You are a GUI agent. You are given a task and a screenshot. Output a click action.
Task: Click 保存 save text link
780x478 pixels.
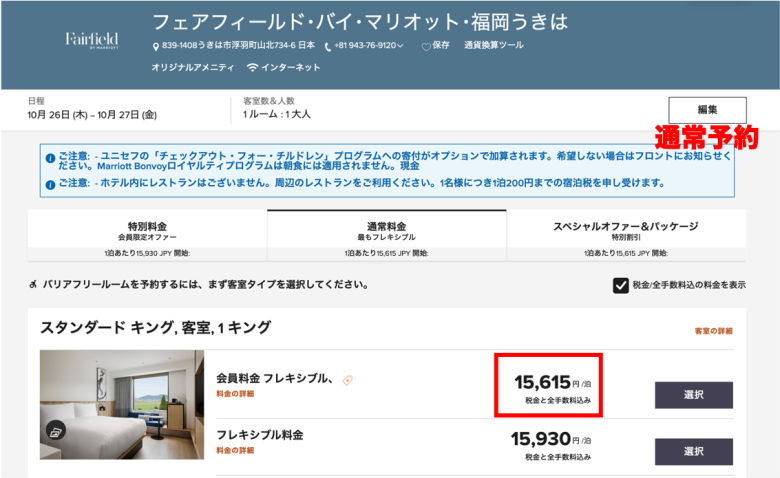pos(441,45)
